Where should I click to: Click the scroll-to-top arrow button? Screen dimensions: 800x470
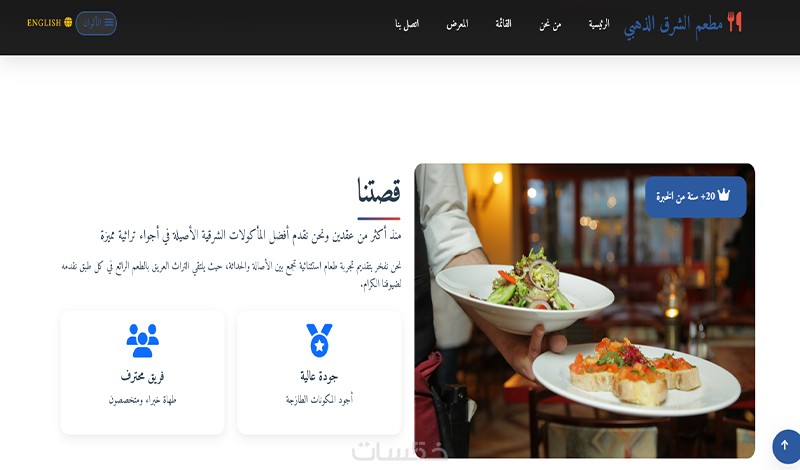pyautogui.click(x=785, y=446)
